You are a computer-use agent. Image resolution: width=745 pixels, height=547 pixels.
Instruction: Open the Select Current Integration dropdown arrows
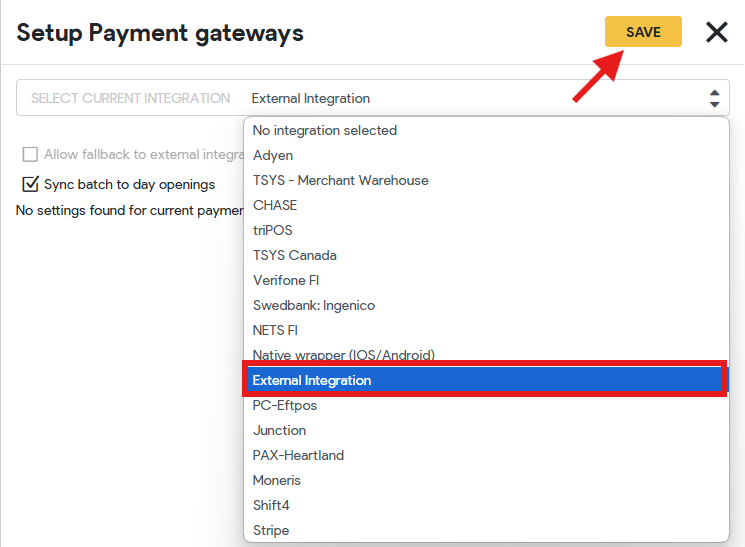click(714, 98)
